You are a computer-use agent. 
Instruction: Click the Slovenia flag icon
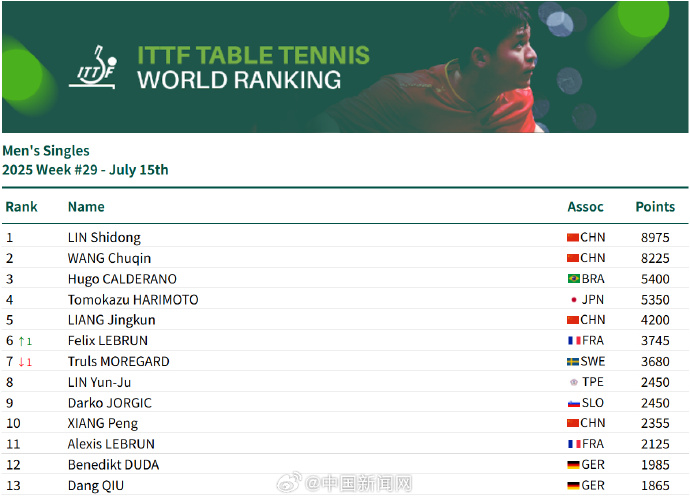pyautogui.click(x=573, y=403)
